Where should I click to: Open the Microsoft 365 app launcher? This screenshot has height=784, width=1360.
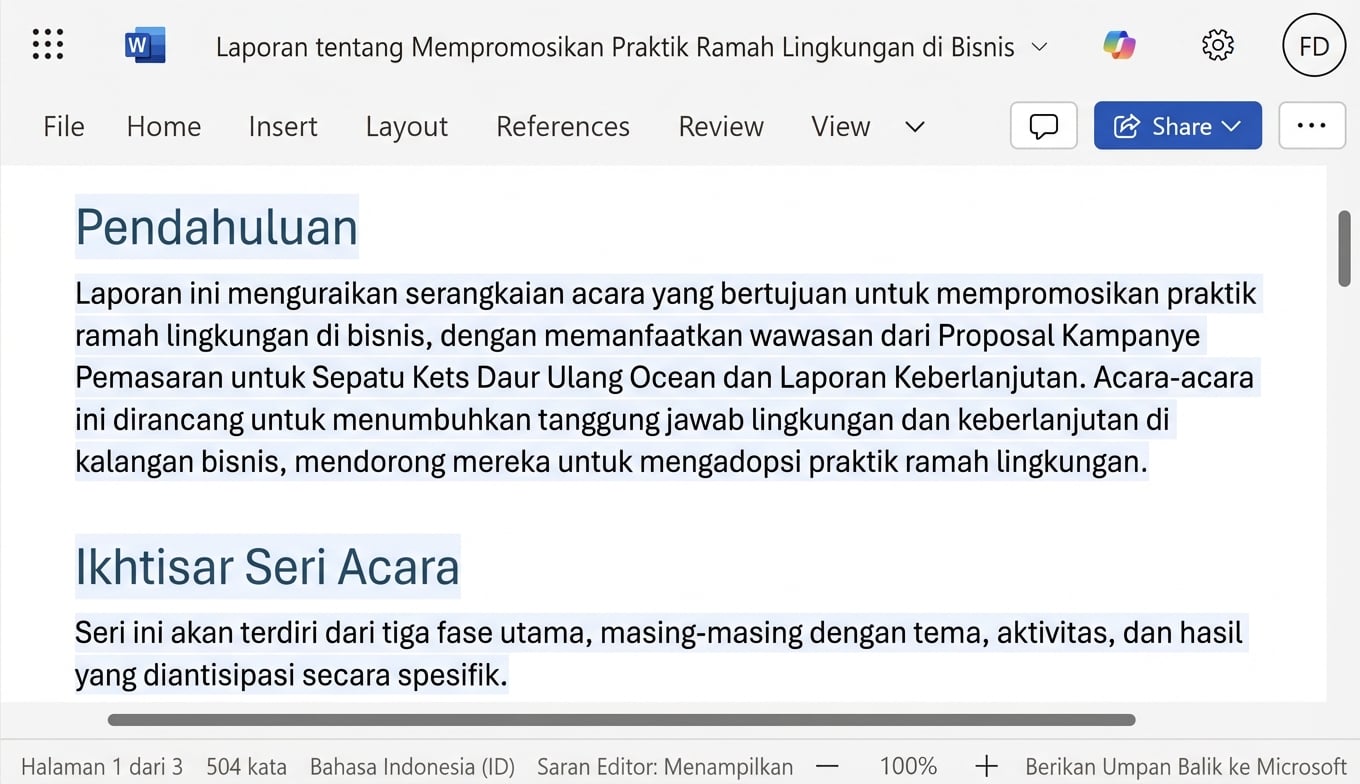point(47,44)
